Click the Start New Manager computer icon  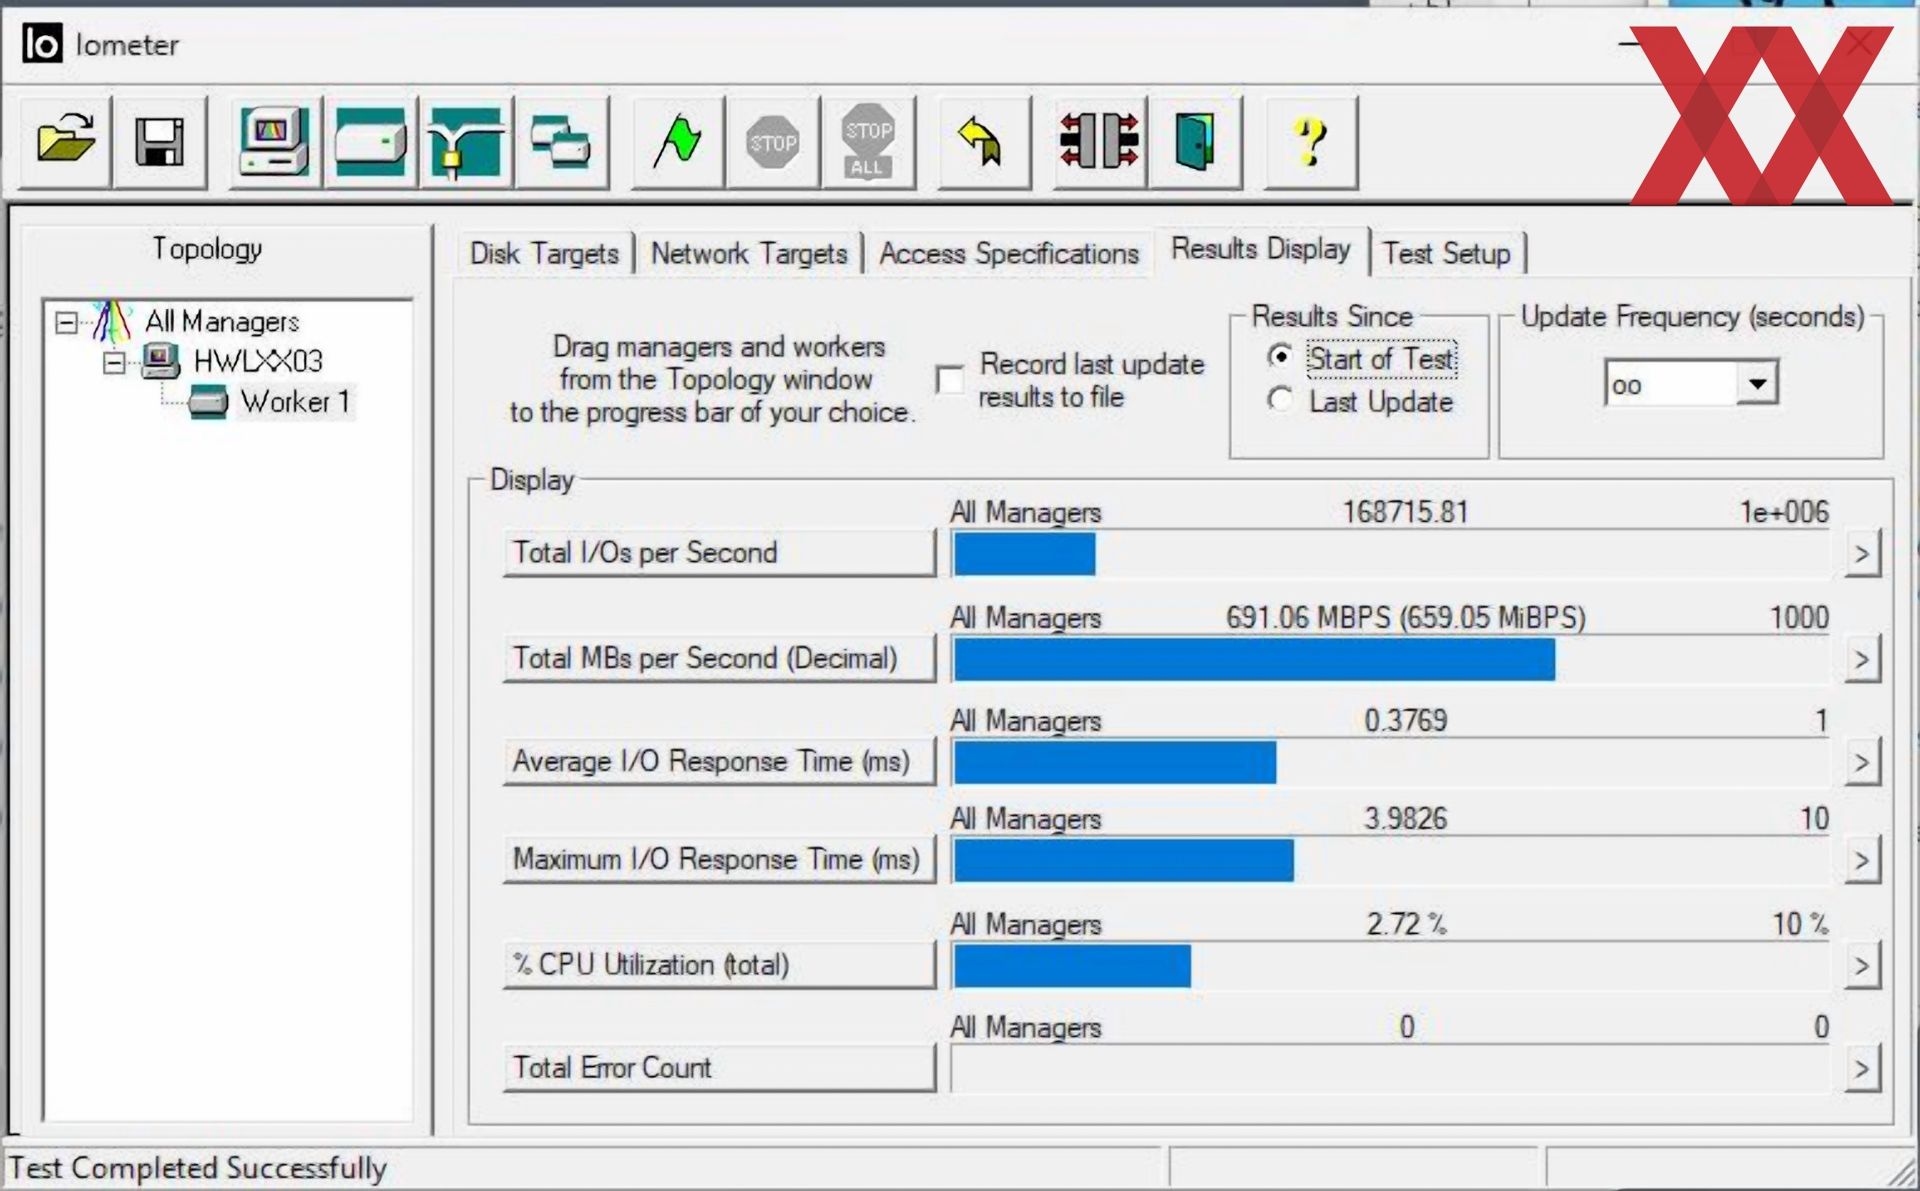tap(275, 141)
